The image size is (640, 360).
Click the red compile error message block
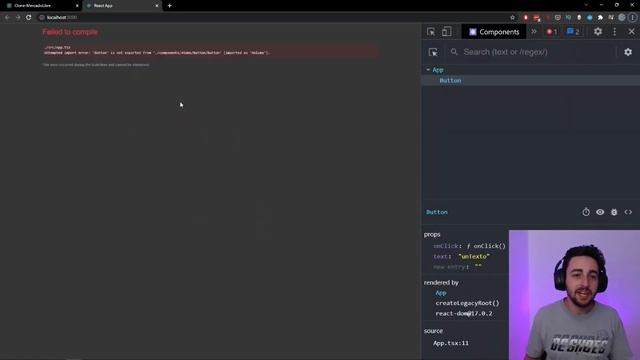click(x=210, y=50)
